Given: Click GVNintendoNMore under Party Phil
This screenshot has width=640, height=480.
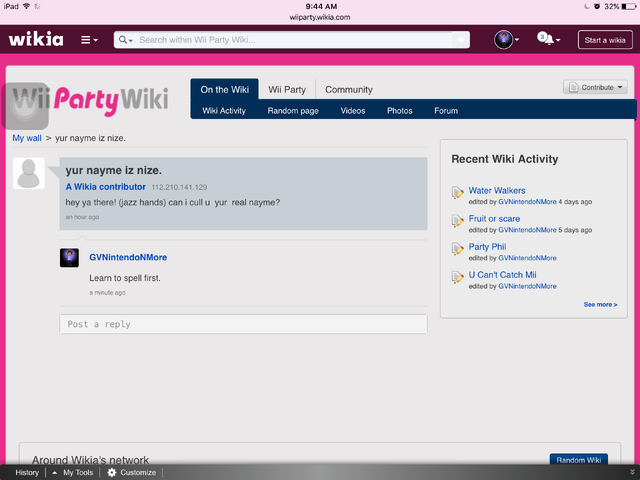Looking at the screenshot, I should (527, 258).
